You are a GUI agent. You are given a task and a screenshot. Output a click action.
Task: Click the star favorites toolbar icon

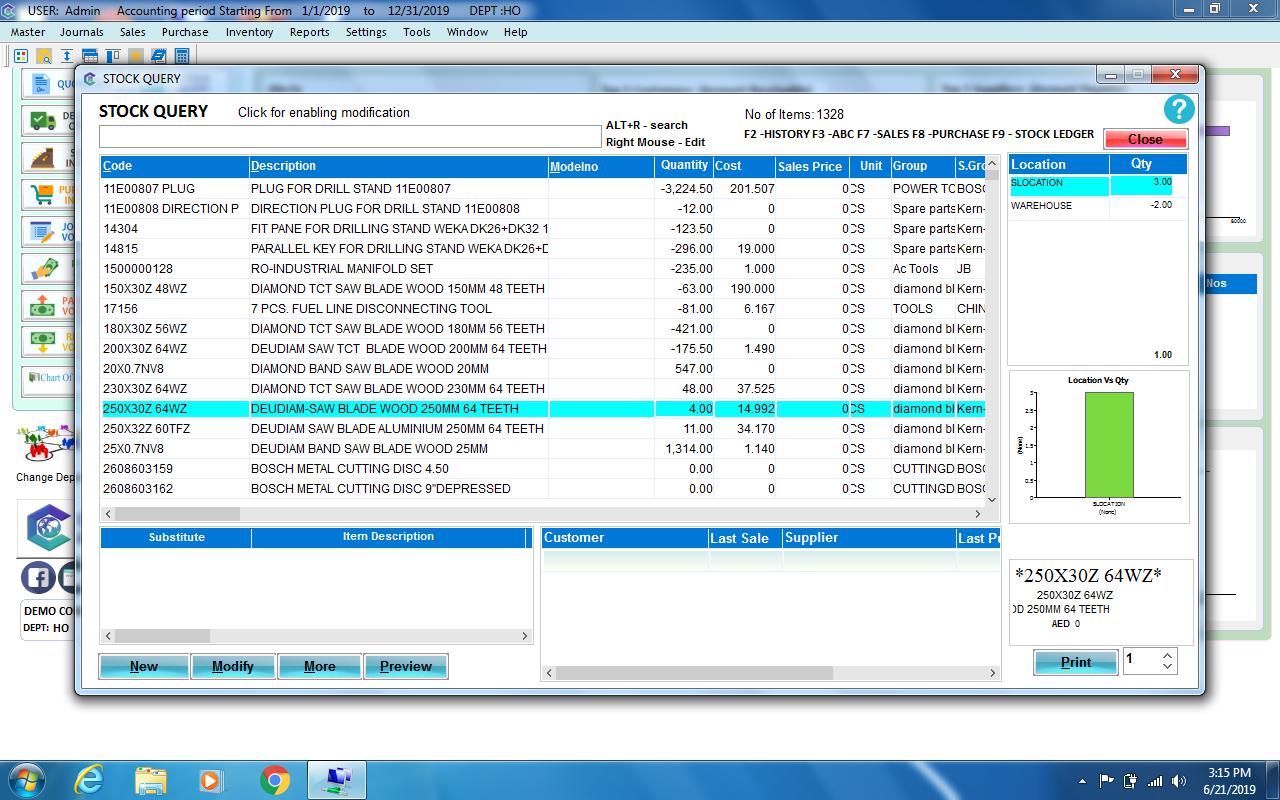point(136,56)
